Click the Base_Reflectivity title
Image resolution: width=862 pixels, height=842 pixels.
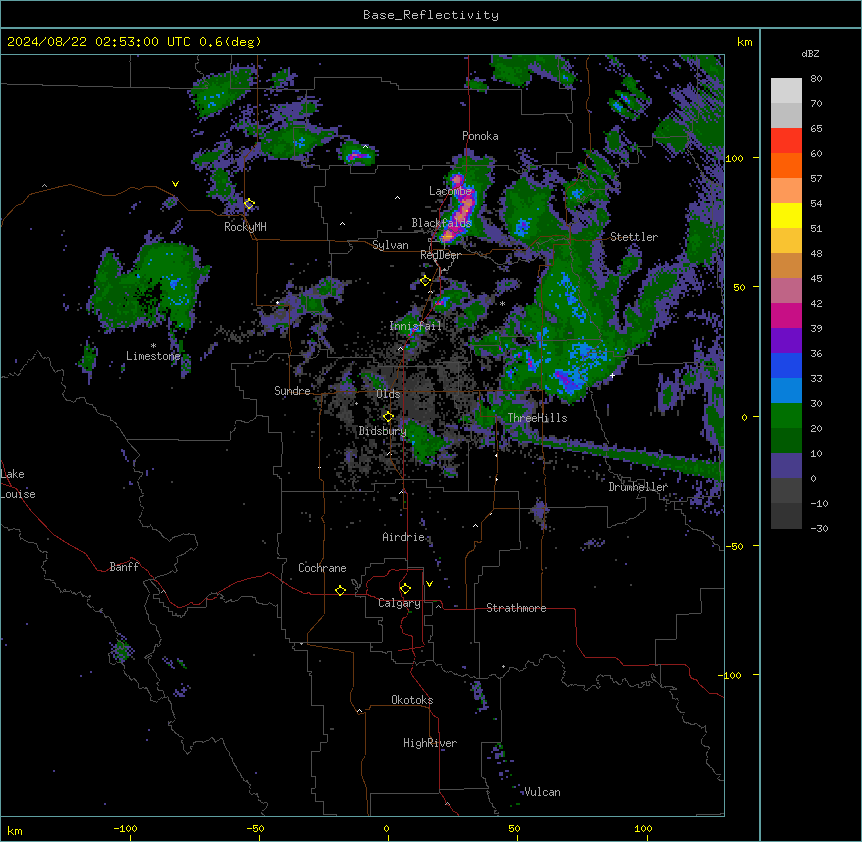point(431,15)
